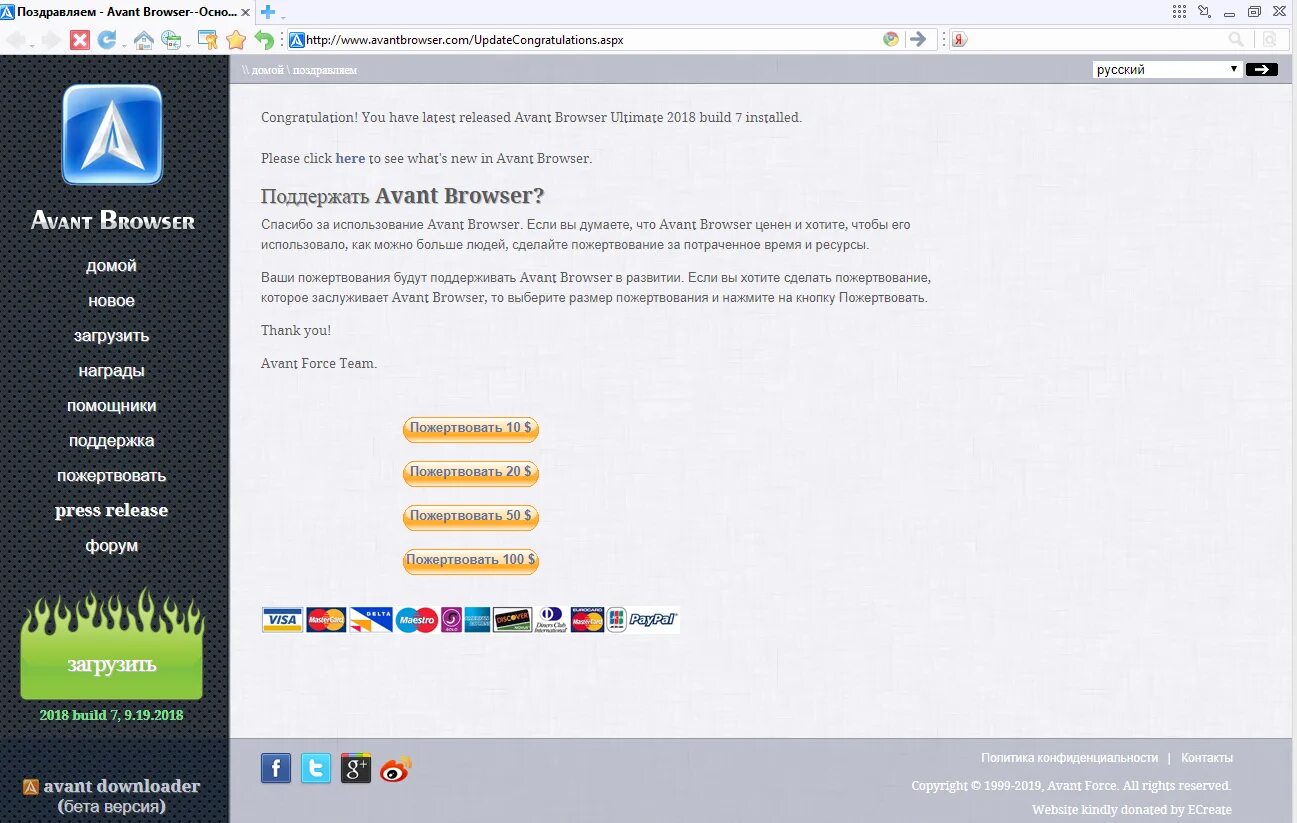This screenshot has height=823, width=1297.
Task: Open the Twitter social icon
Action: coord(316,768)
